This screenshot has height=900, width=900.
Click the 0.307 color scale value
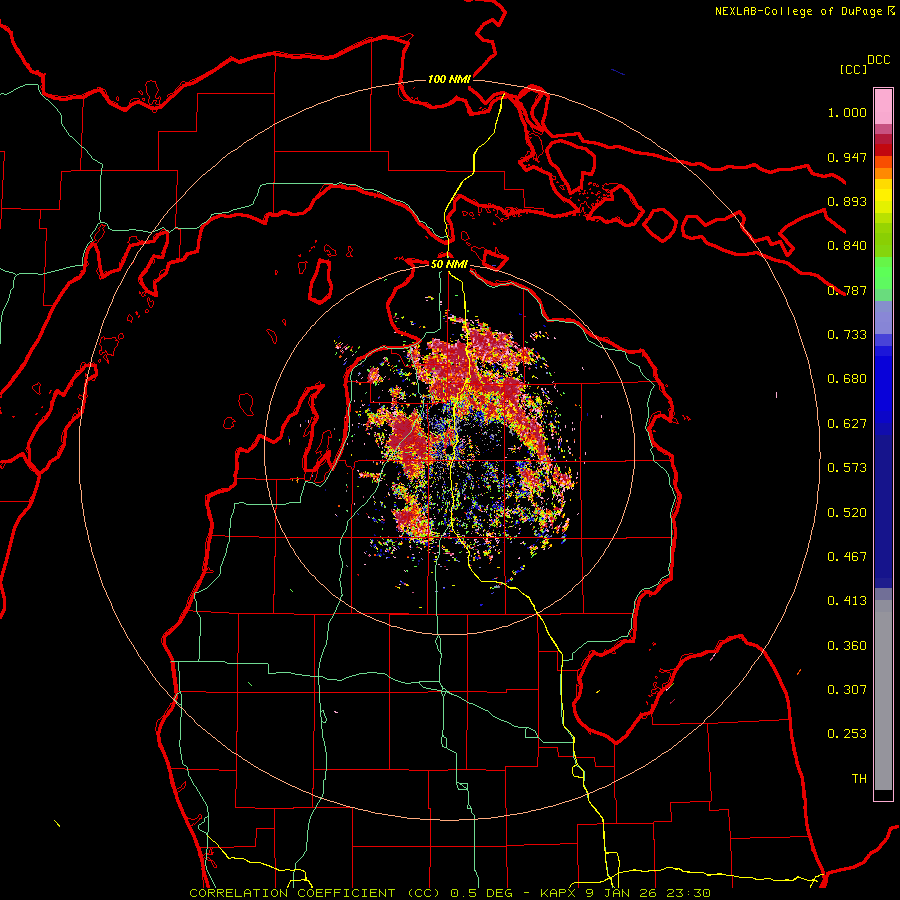point(847,690)
